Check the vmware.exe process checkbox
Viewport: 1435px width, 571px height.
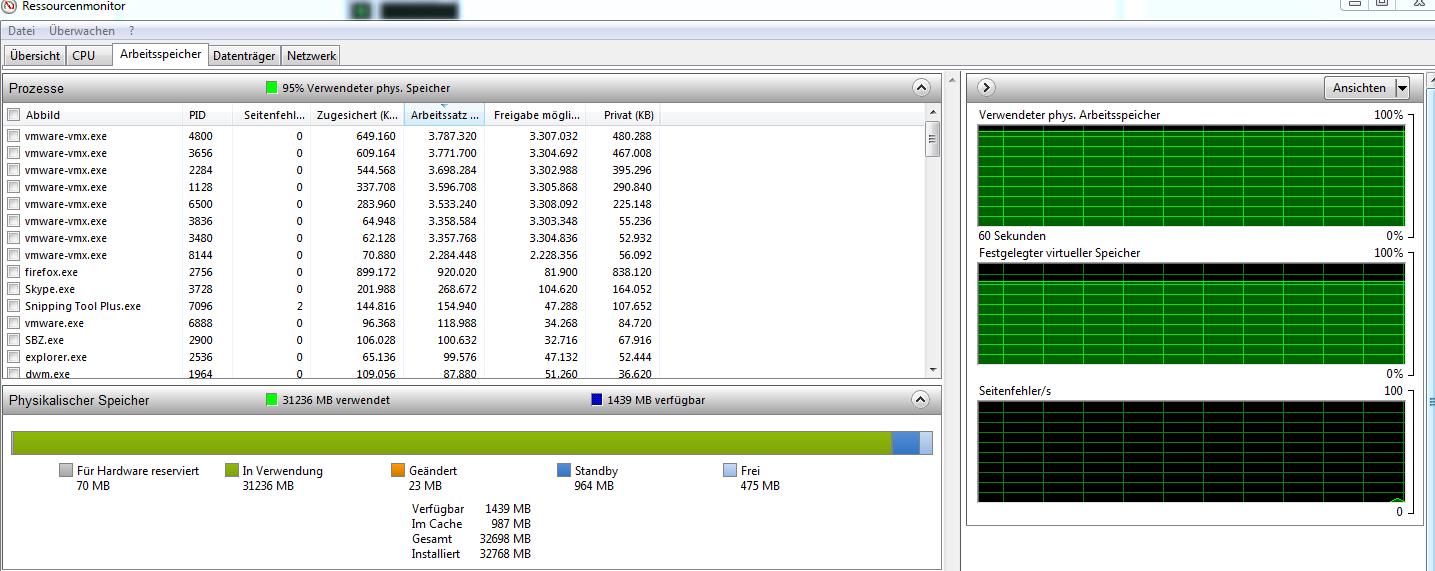(x=13, y=323)
